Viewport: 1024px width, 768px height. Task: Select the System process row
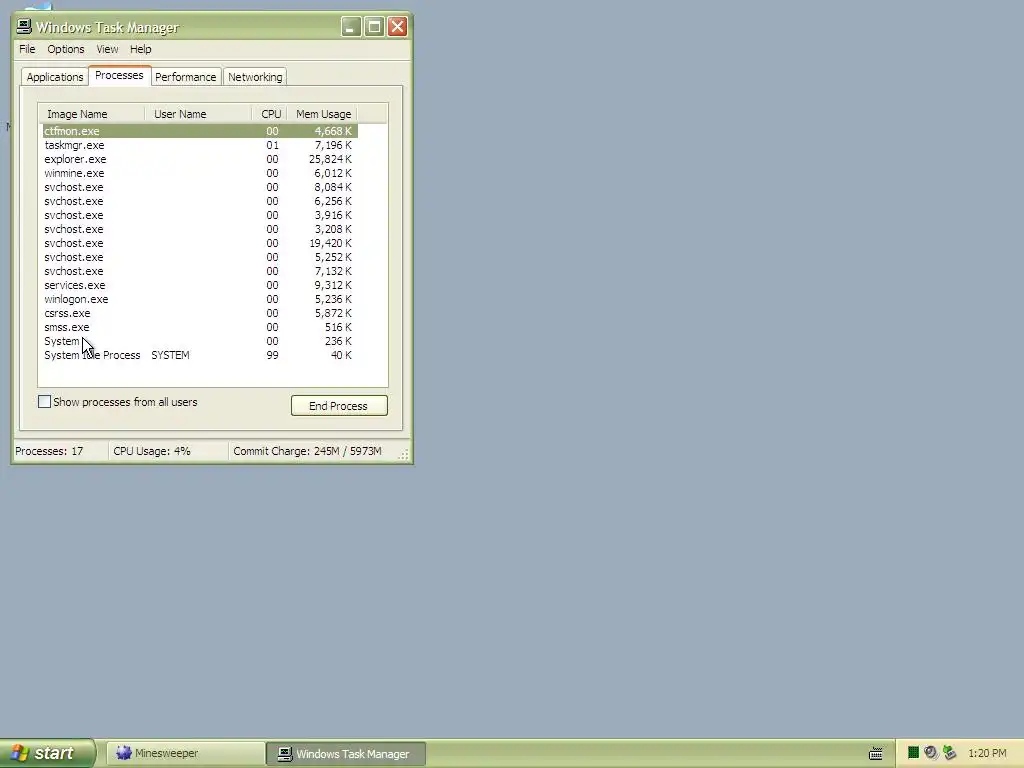click(x=200, y=341)
